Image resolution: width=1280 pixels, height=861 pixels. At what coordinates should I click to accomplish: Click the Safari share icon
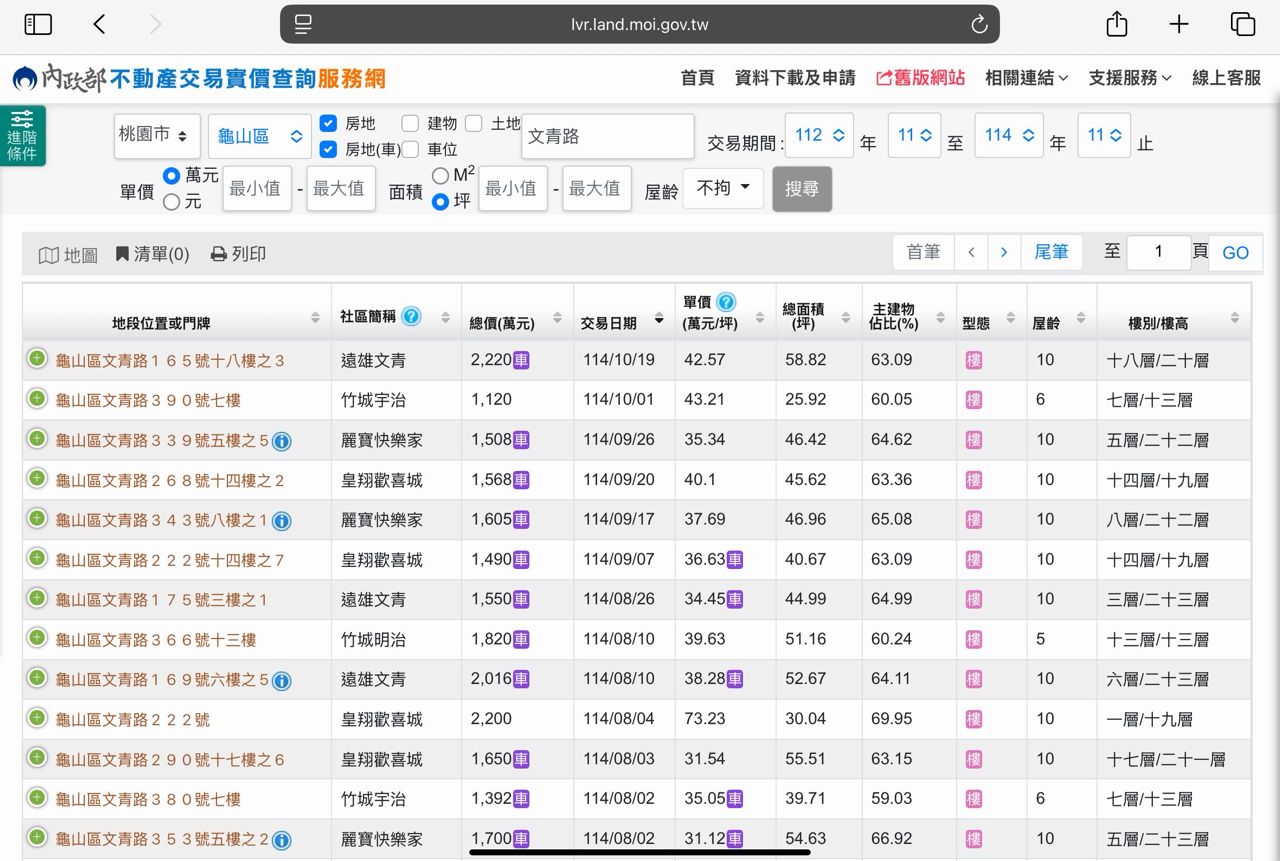tap(1117, 25)
